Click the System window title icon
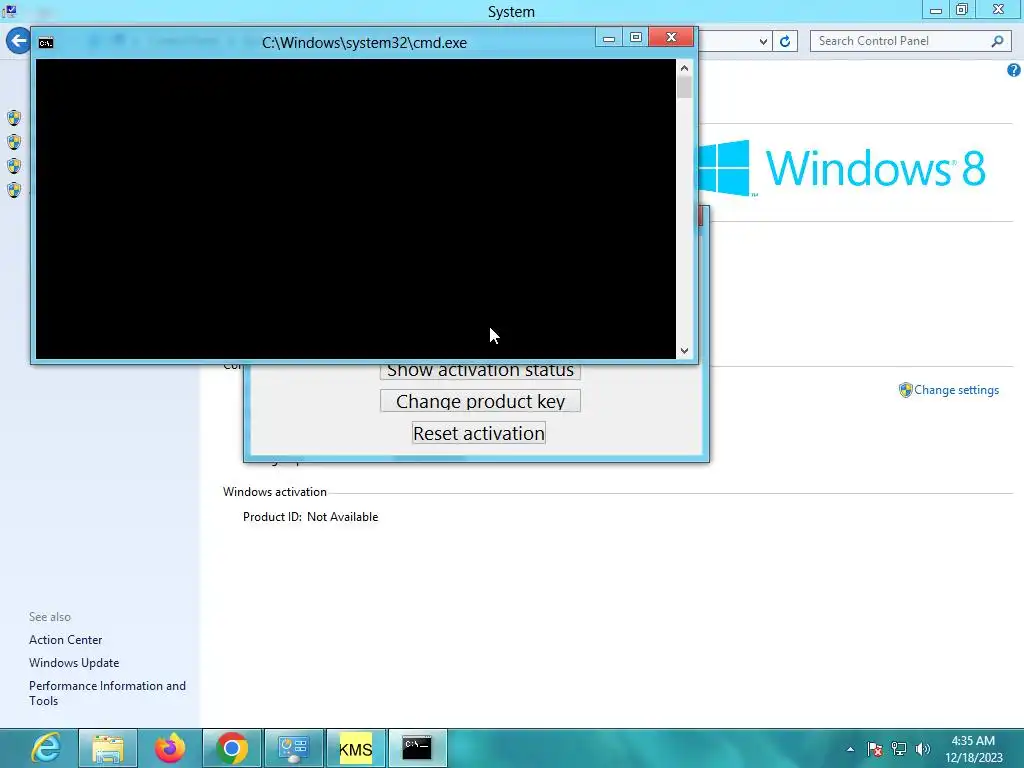This screenshot has width=1024, height=768. pos(9,10)
